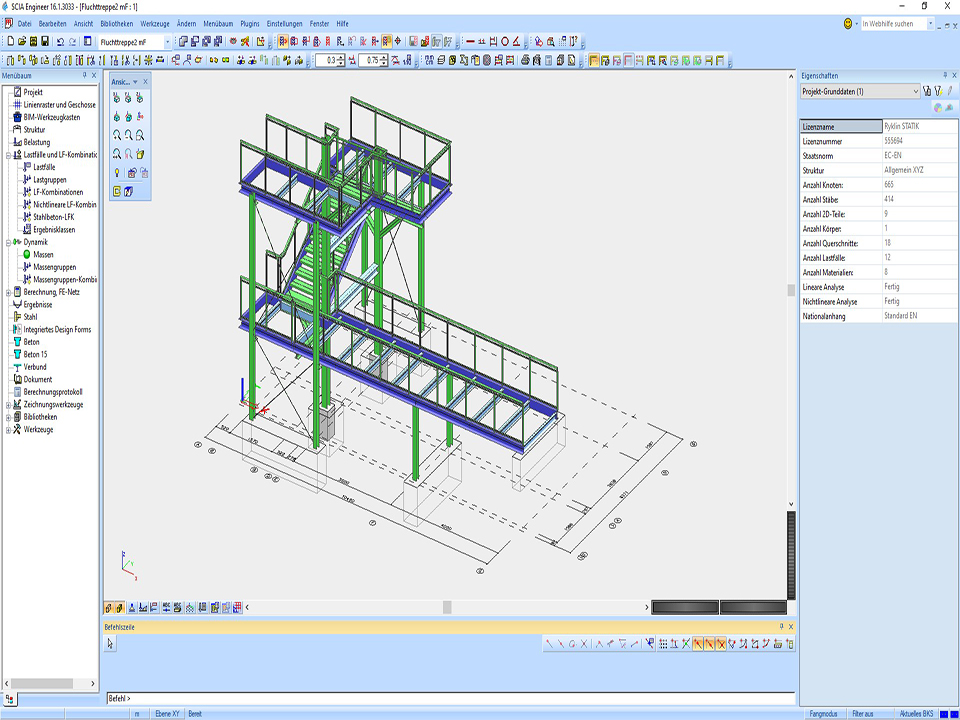The width and height of the screenshot is (960, 720).
Task: Click Berechnungsprotokoll in the tree
Action: coord(53,392)
